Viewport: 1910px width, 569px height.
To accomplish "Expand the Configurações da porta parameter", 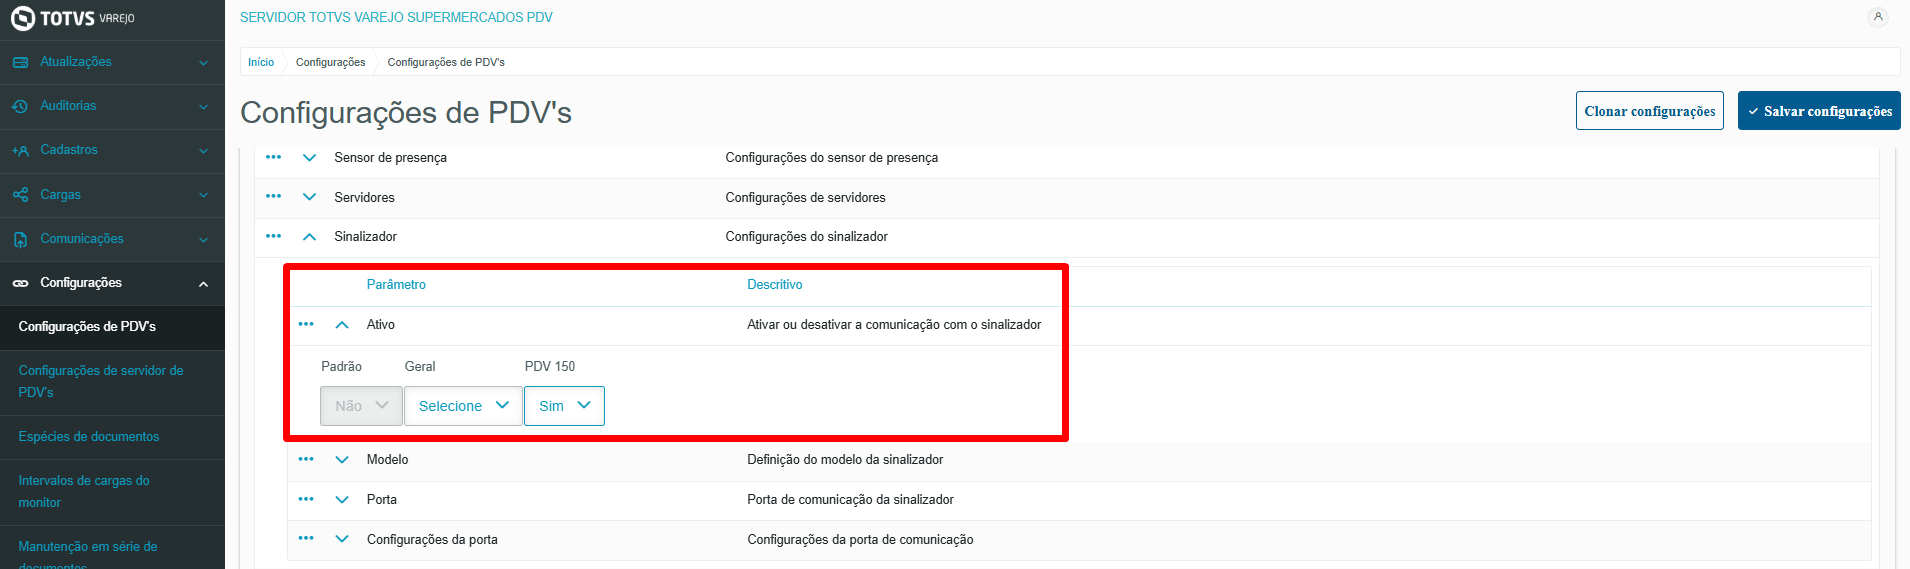I will (x=342, y=539).
